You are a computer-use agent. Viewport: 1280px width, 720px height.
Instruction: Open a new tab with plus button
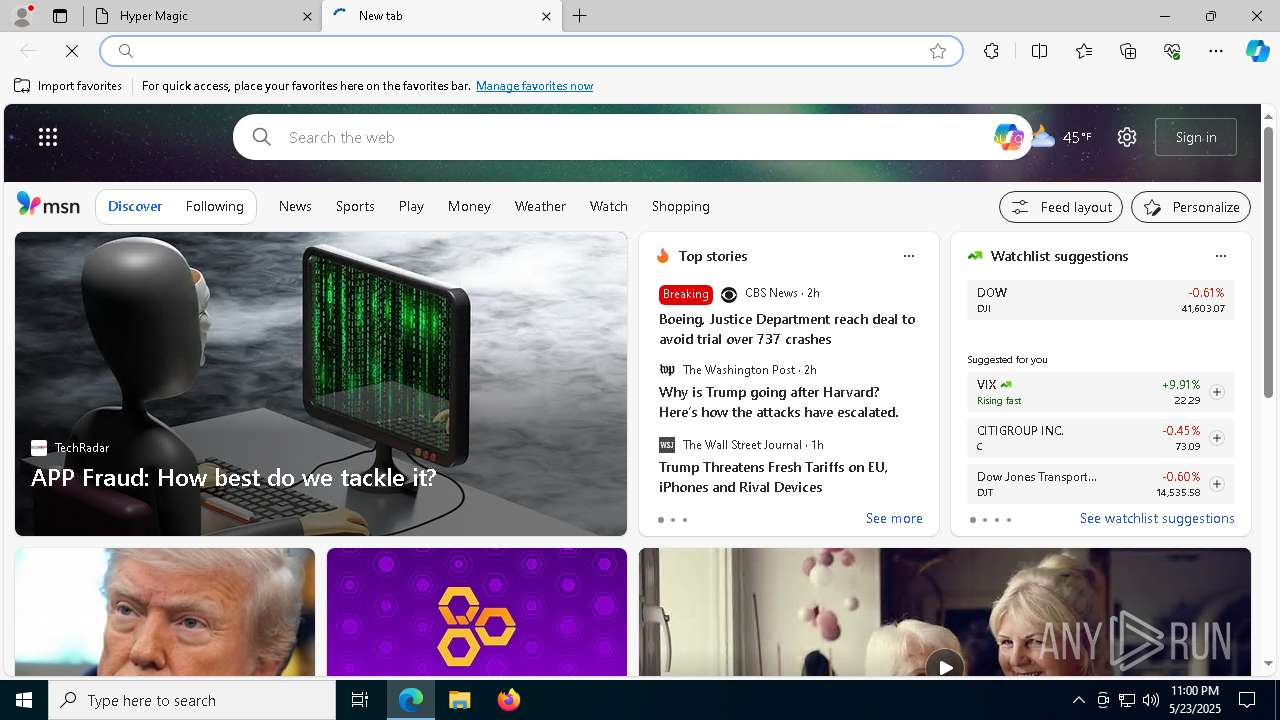tap(580, 16)
